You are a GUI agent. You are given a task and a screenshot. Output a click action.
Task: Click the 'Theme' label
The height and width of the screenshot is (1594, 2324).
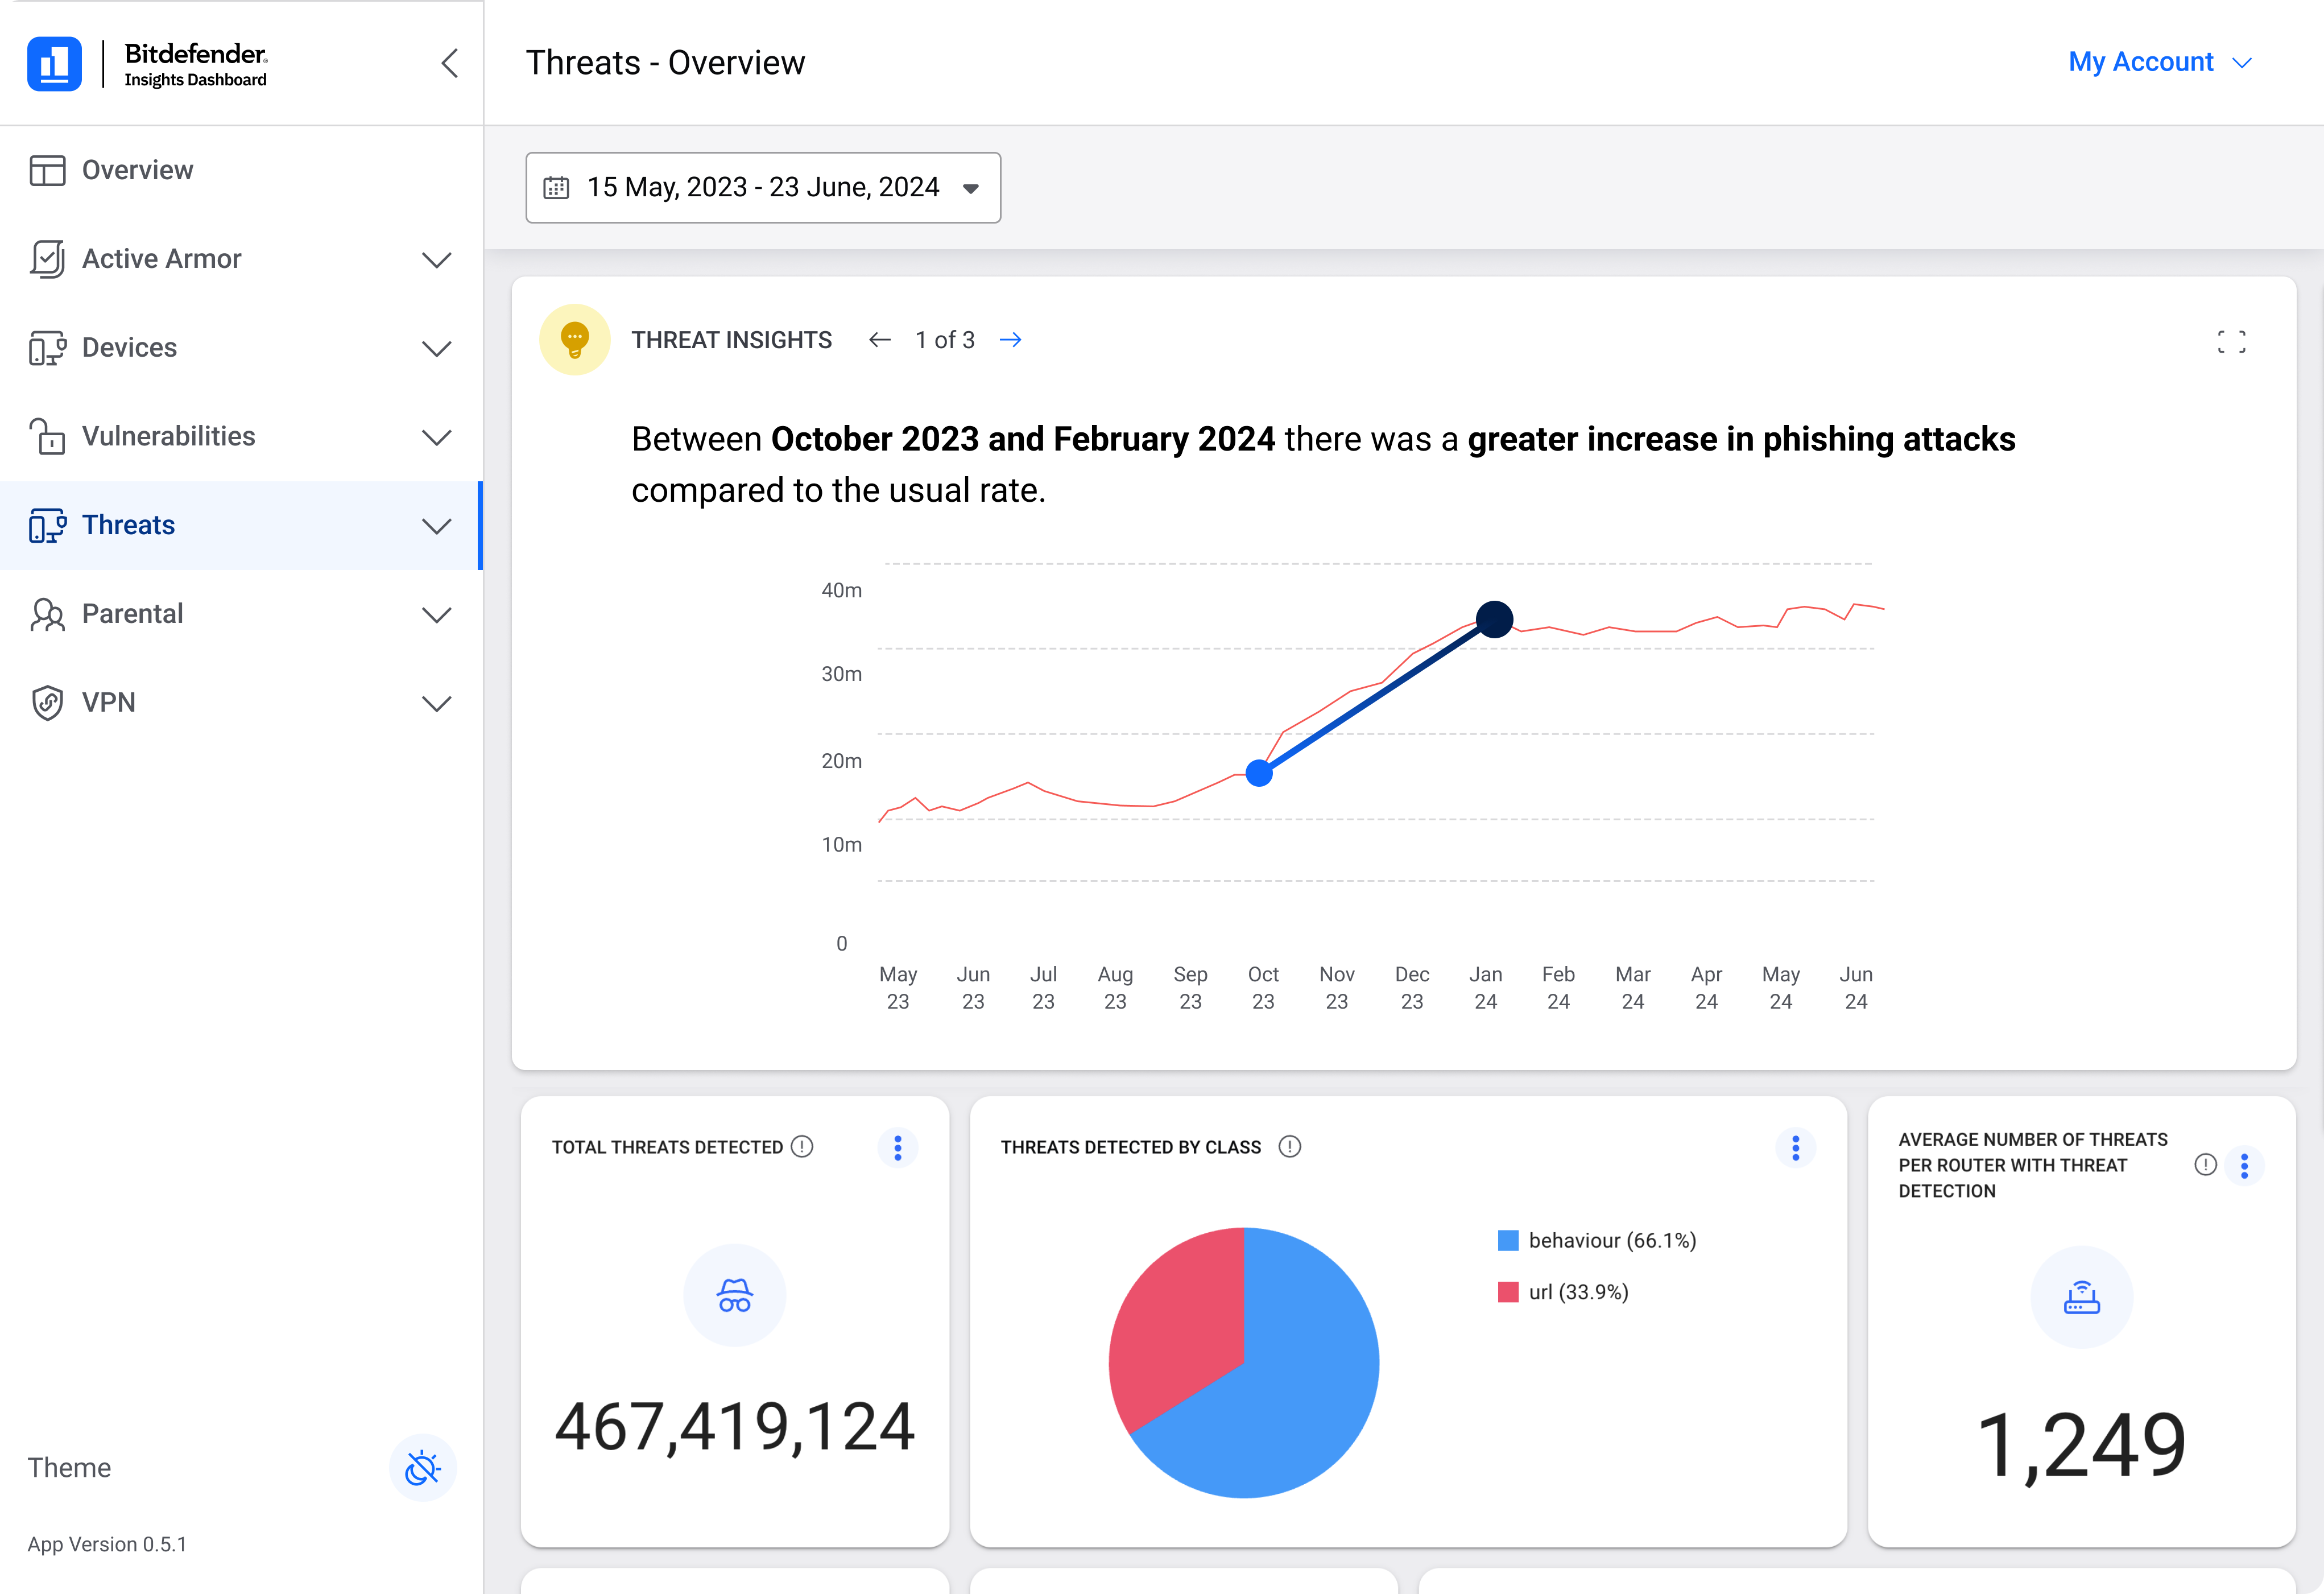[69, 1468]
